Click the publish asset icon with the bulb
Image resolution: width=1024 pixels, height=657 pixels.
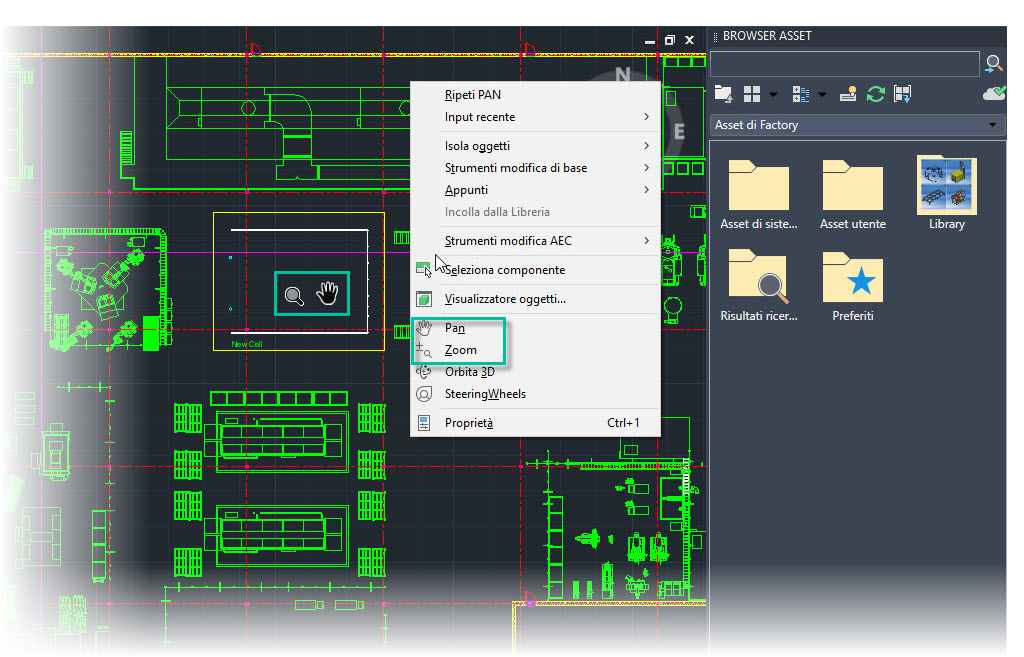[x=847, y=93]
